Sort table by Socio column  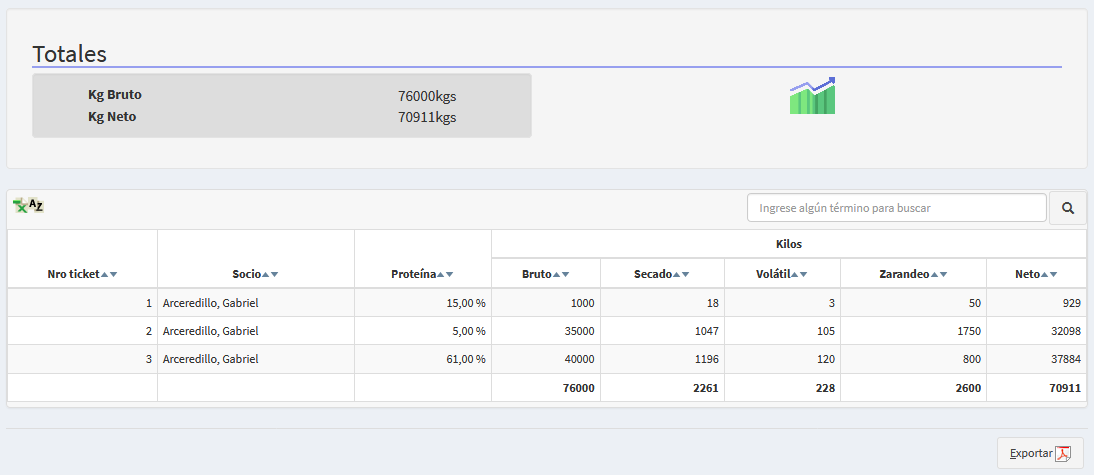pyautogui.click(x=255, y=274)
